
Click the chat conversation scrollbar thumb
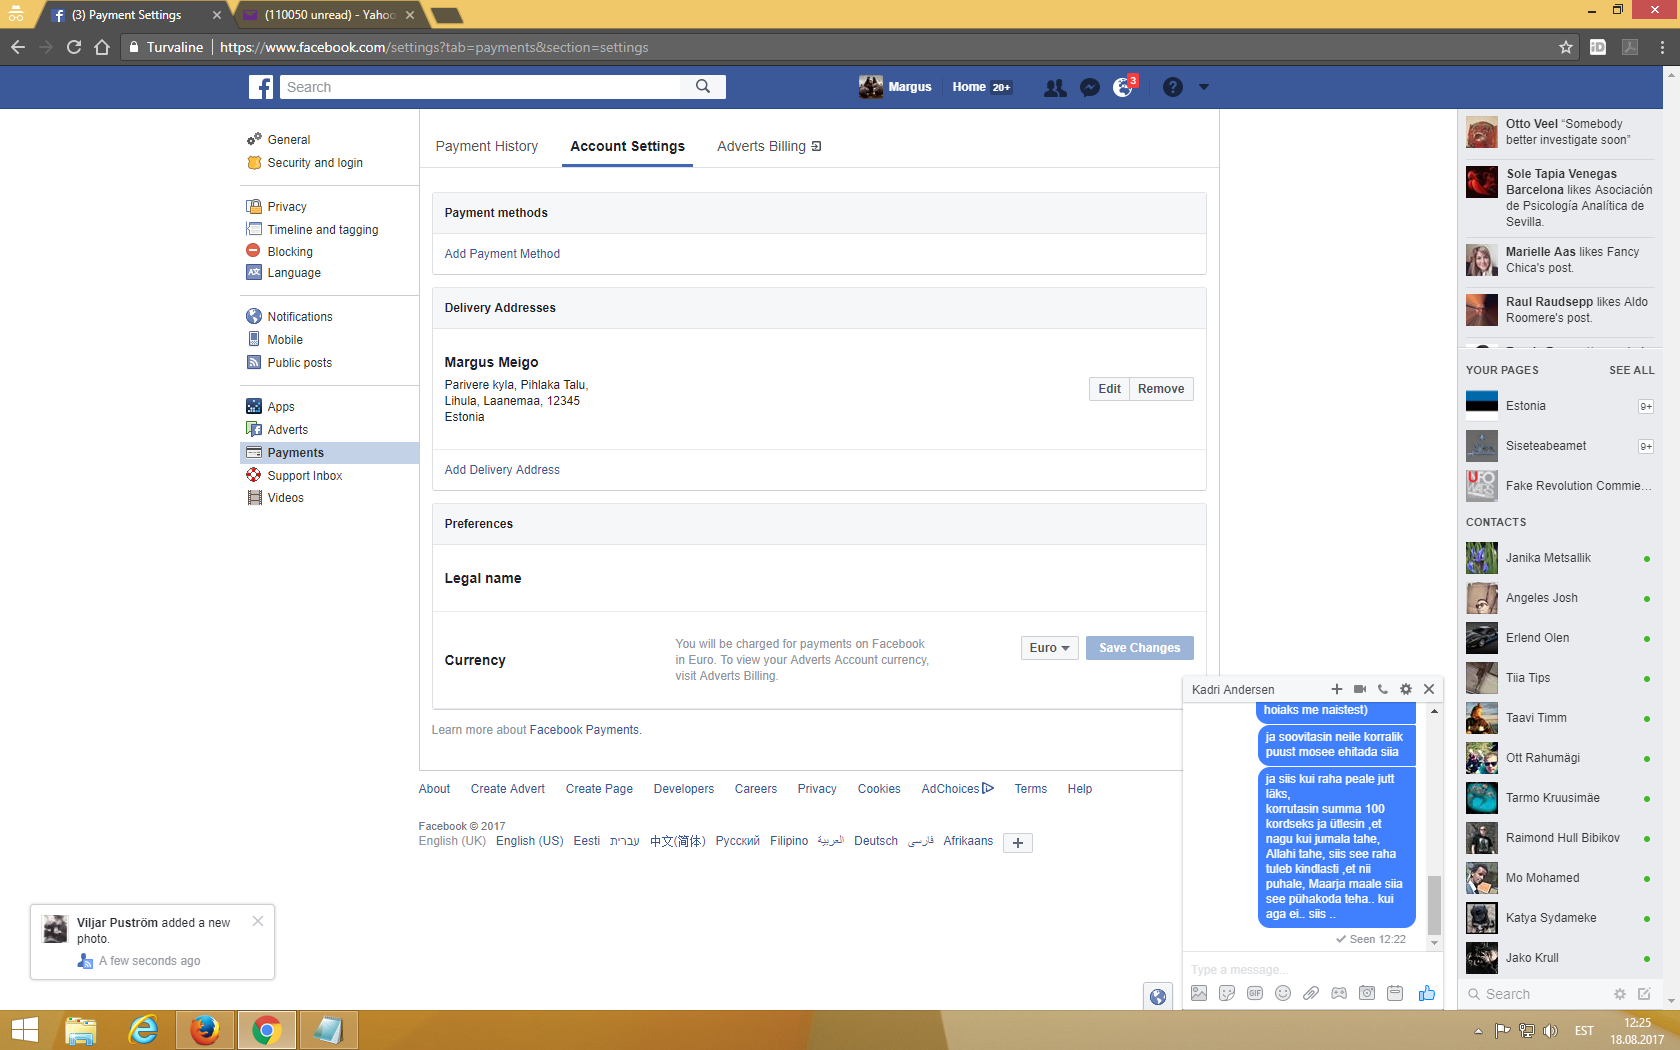(x=1434, y=905)
